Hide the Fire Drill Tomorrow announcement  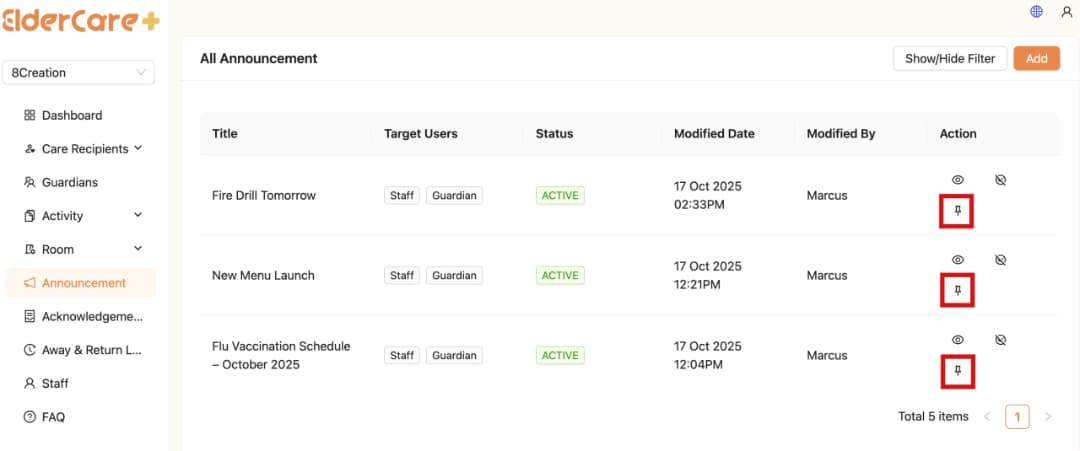(1000, 180)
